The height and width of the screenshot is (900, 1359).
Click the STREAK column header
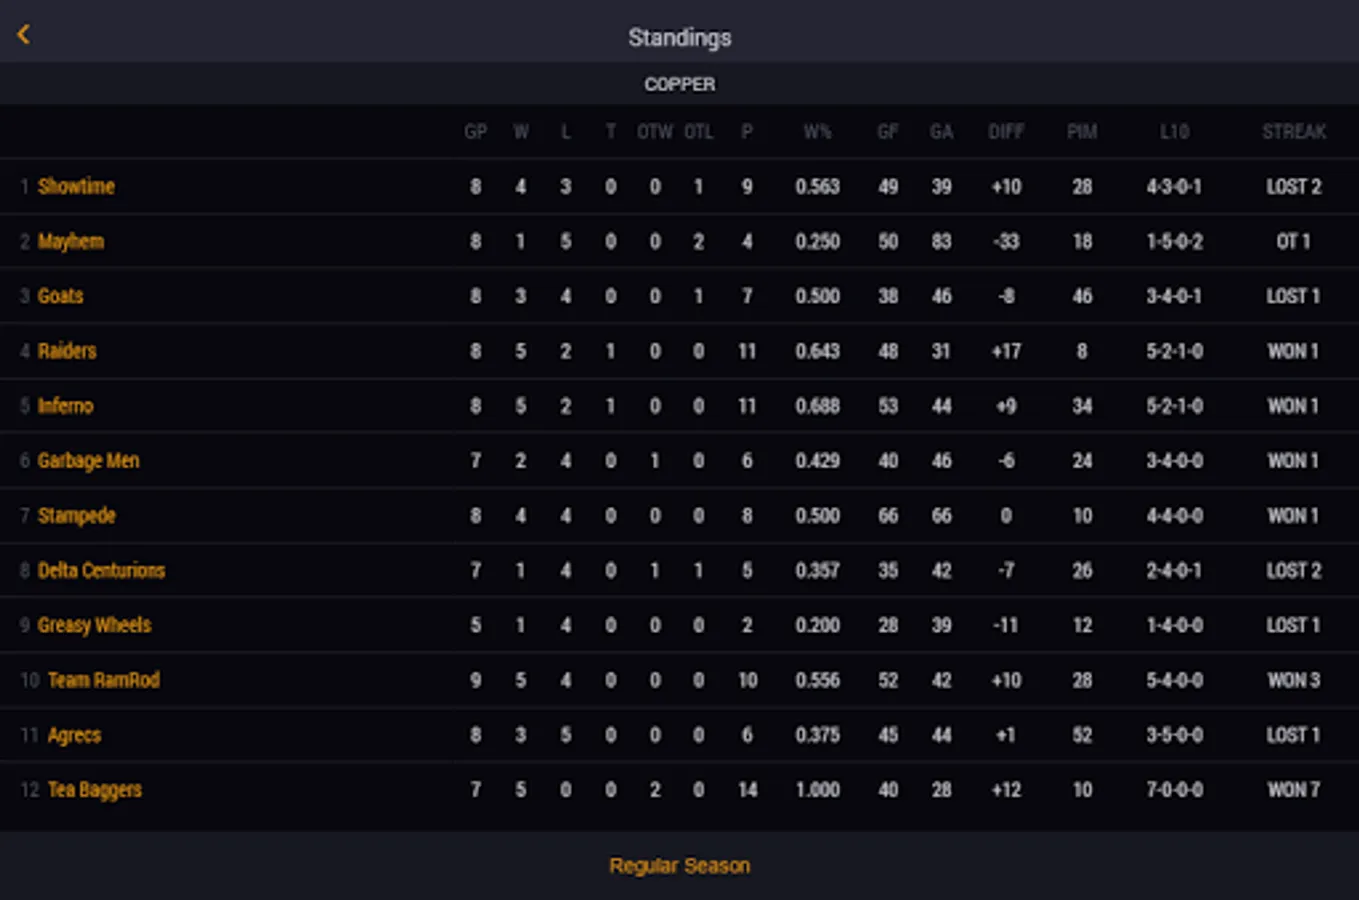coord(1293,132)
